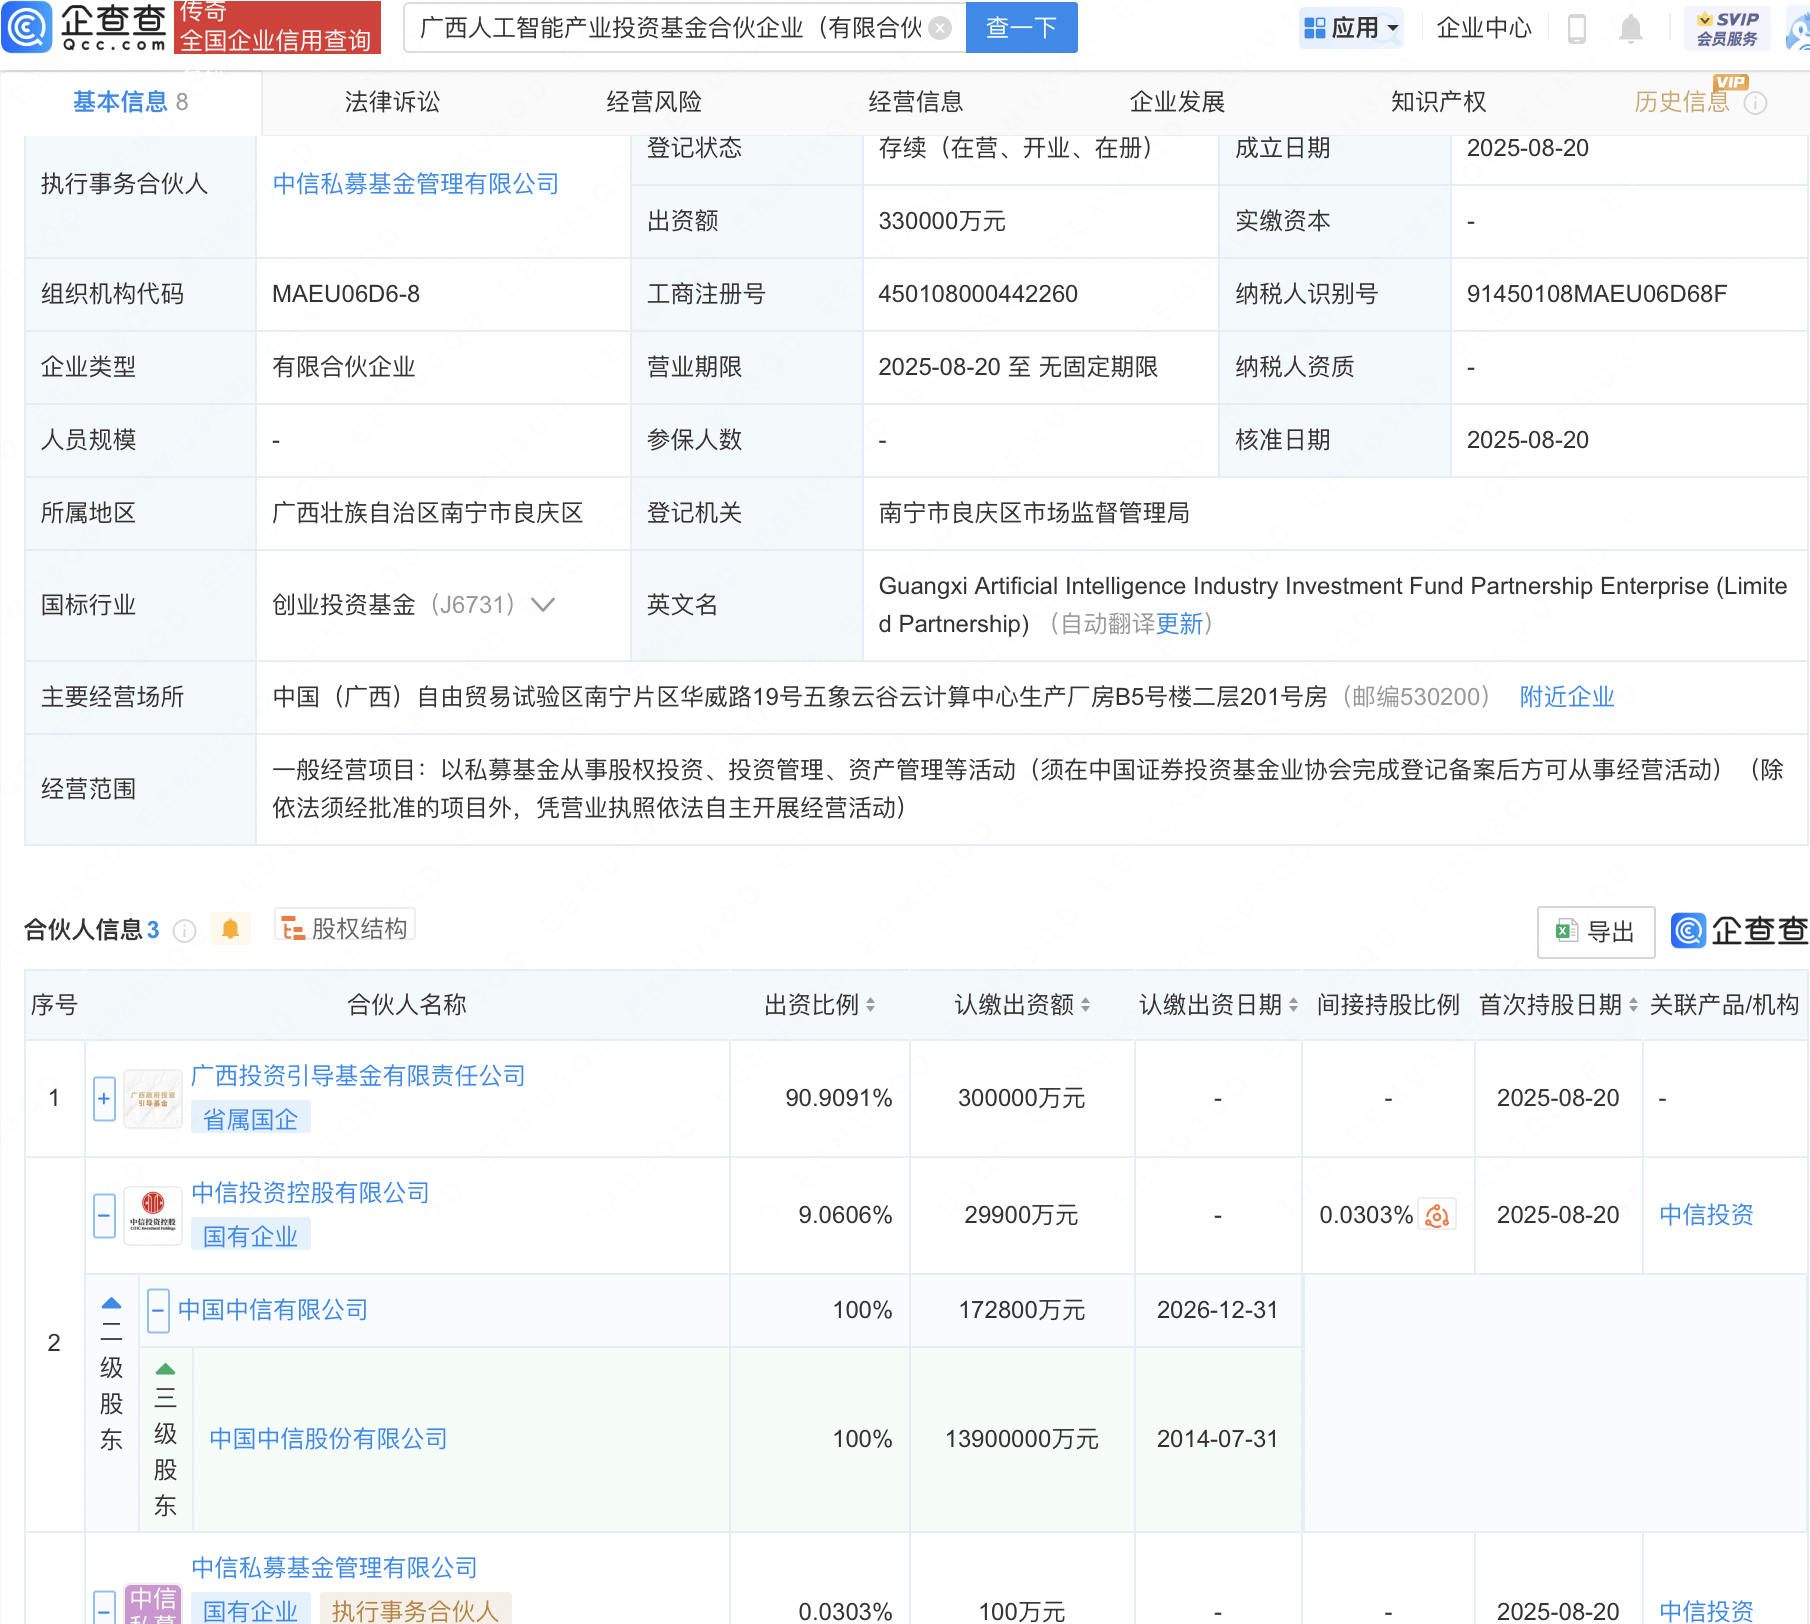The height and width of the screenshot is (1624, 1810).
Task: Switch to 基本信息 tab
Action: point(130,102)
